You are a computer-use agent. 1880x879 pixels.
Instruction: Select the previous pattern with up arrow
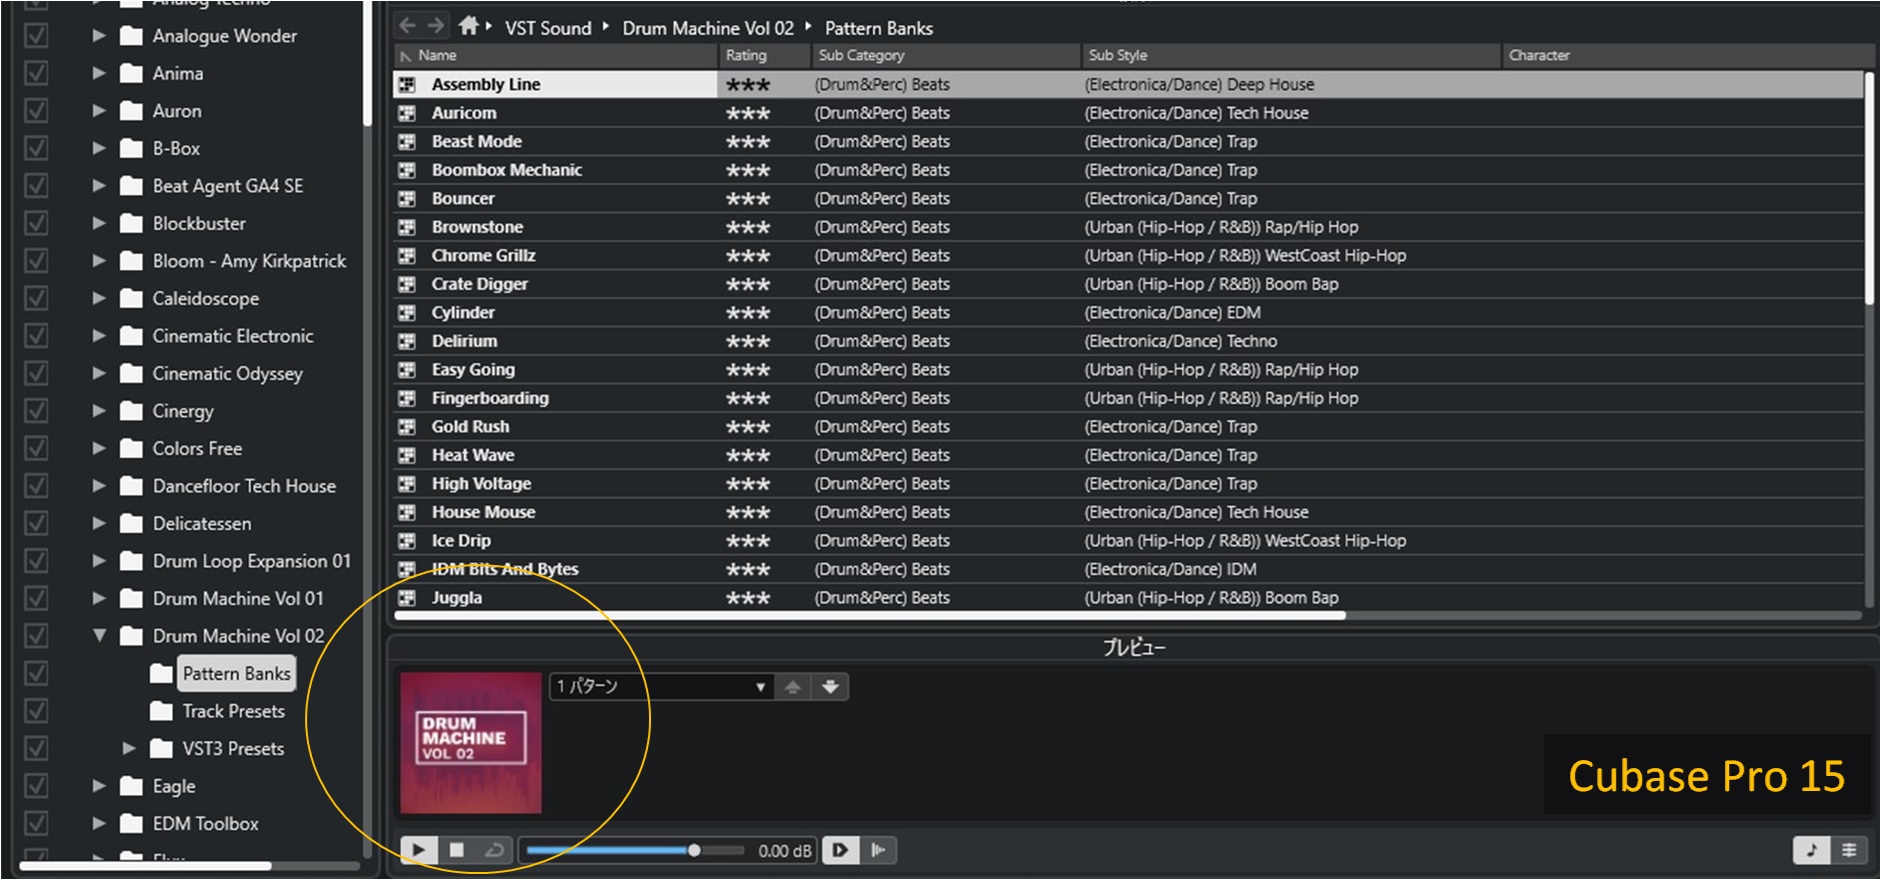point(793,687)
